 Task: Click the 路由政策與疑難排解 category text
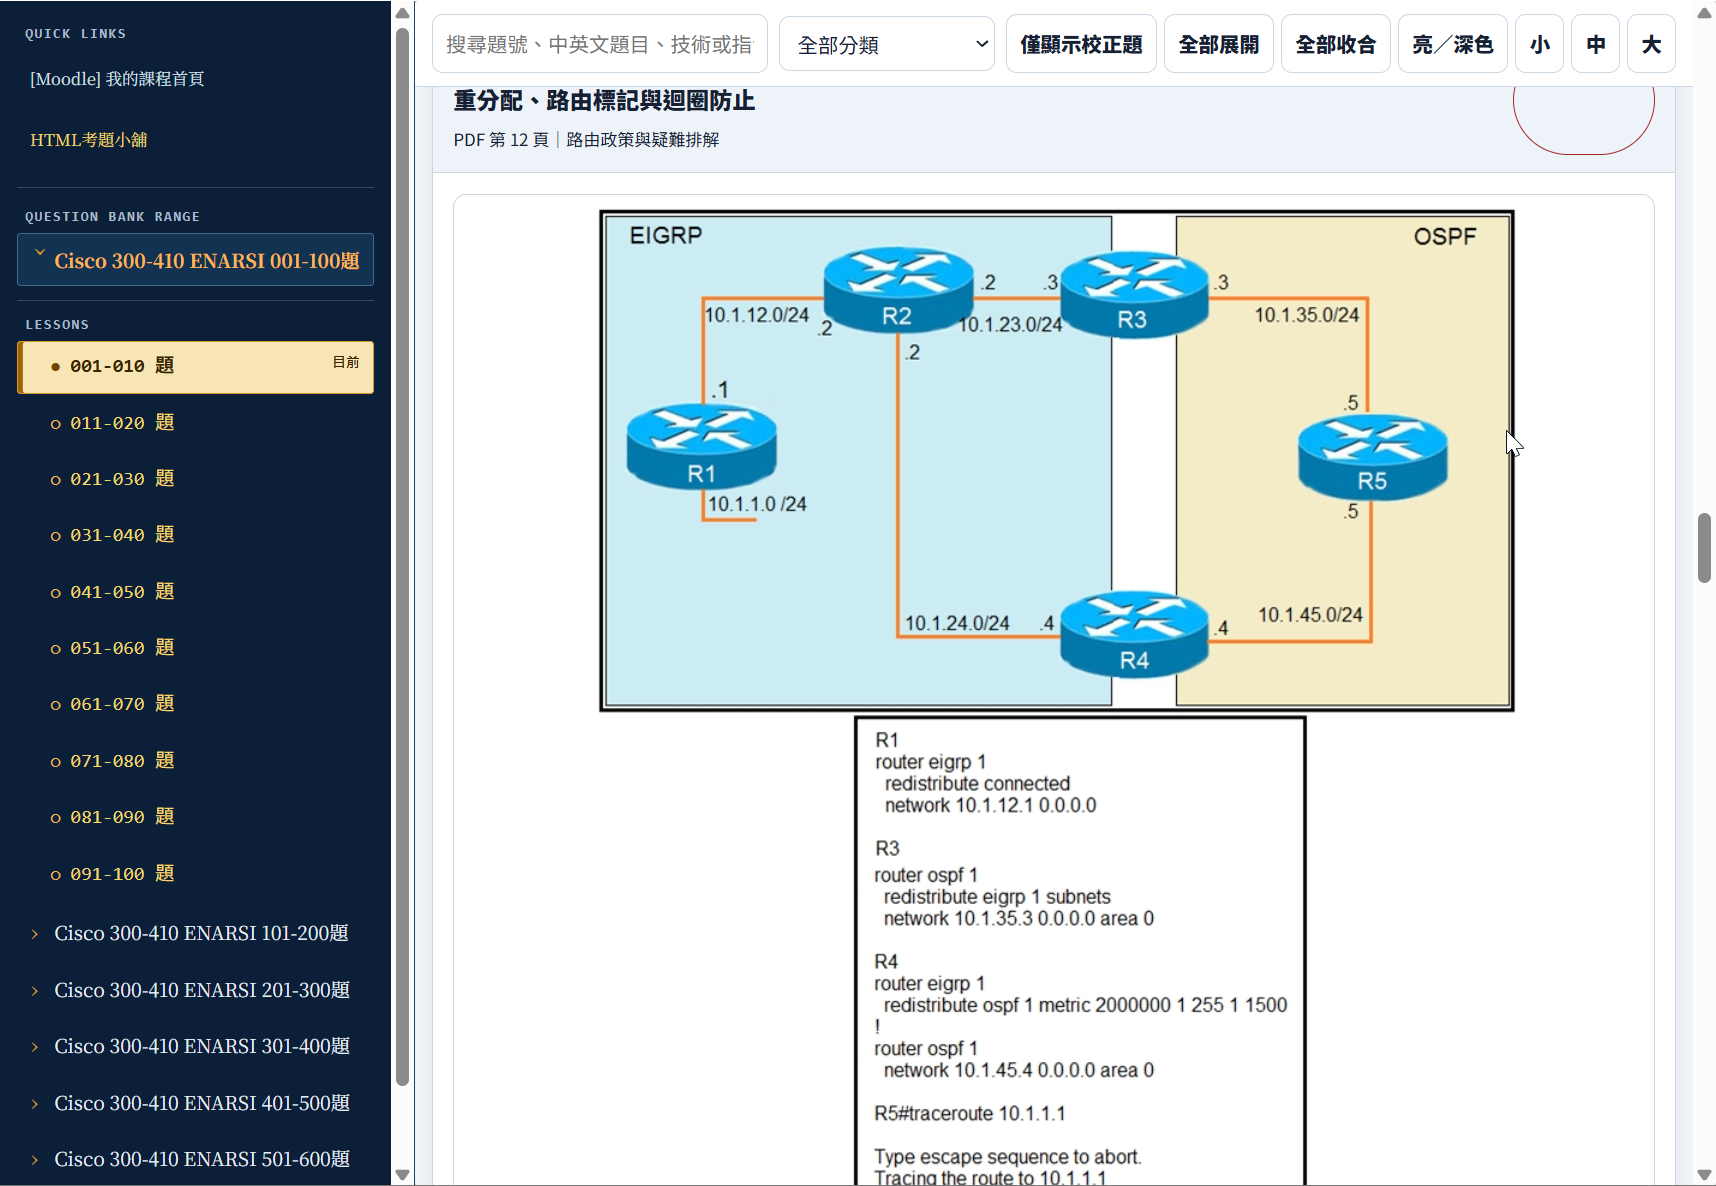(643, 140)
